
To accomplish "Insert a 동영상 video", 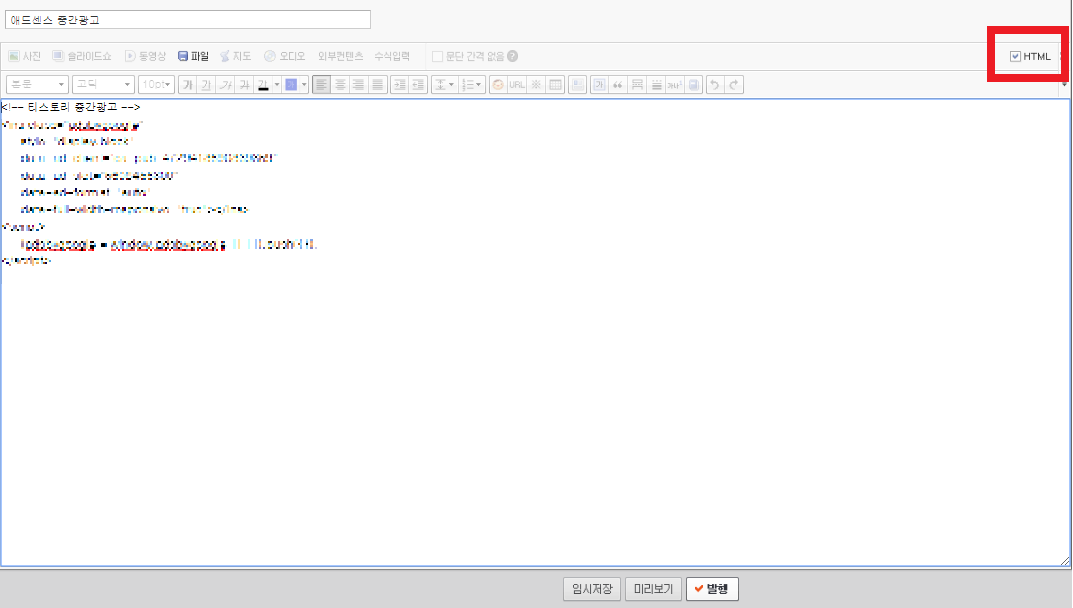I will pyautogui.click(x=145, y=56).
